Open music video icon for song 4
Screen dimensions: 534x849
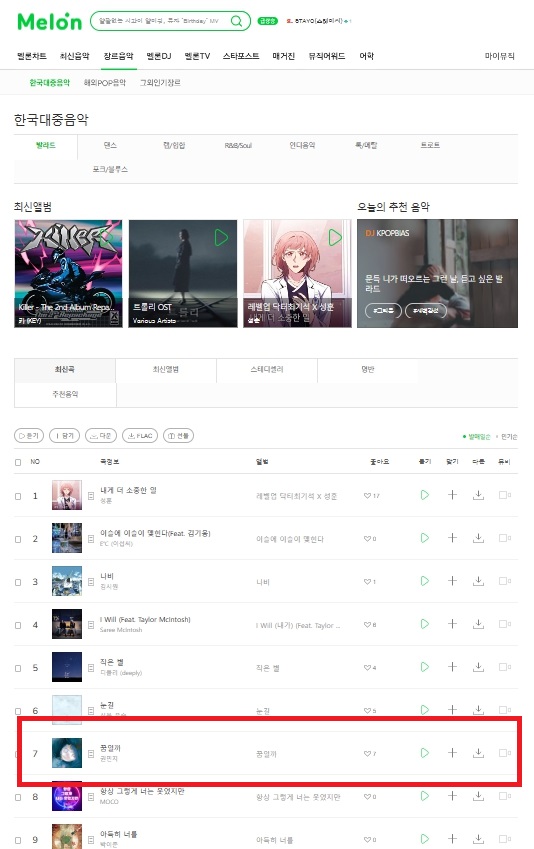pyautogui.click(x=505, y=624)
